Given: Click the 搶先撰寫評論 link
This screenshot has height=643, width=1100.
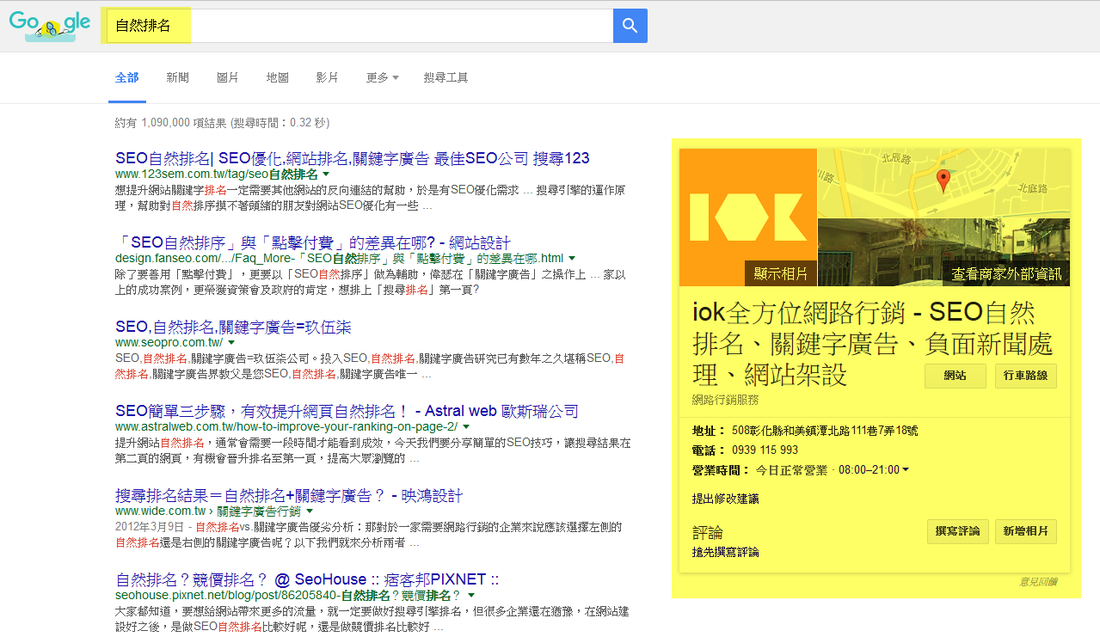Looking at the screenshot, I should (725, 553).
